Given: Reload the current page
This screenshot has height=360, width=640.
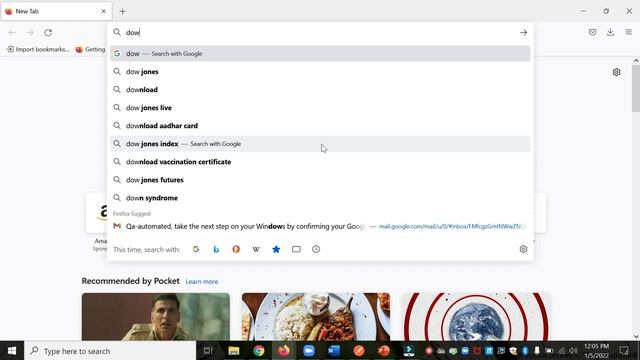Looking at the screenshot, I should [x=48, y=33].
